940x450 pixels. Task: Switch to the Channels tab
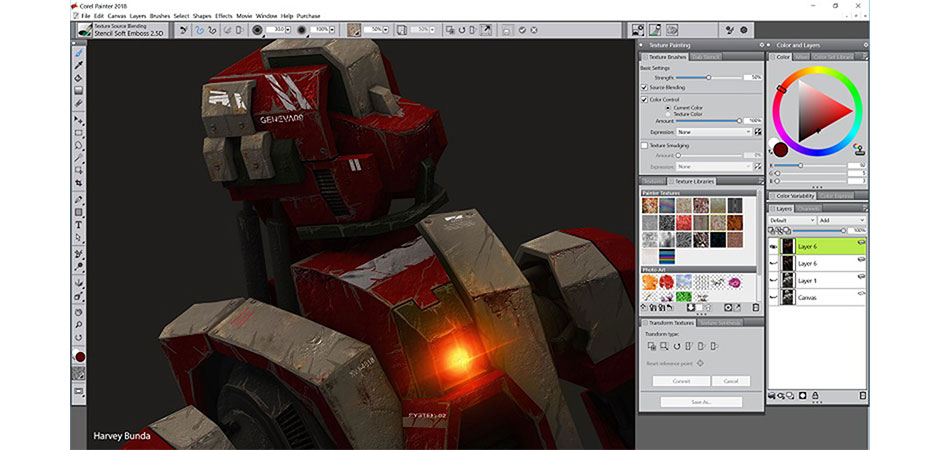pos(809,209)
